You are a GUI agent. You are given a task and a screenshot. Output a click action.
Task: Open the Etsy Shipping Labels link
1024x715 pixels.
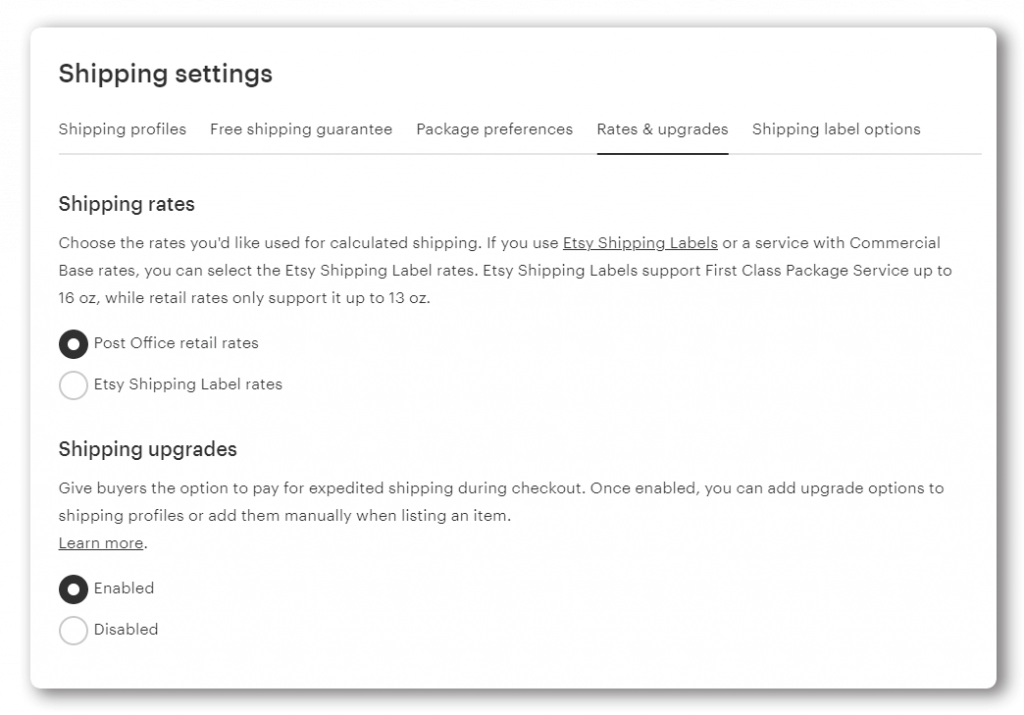pos(641,243)
